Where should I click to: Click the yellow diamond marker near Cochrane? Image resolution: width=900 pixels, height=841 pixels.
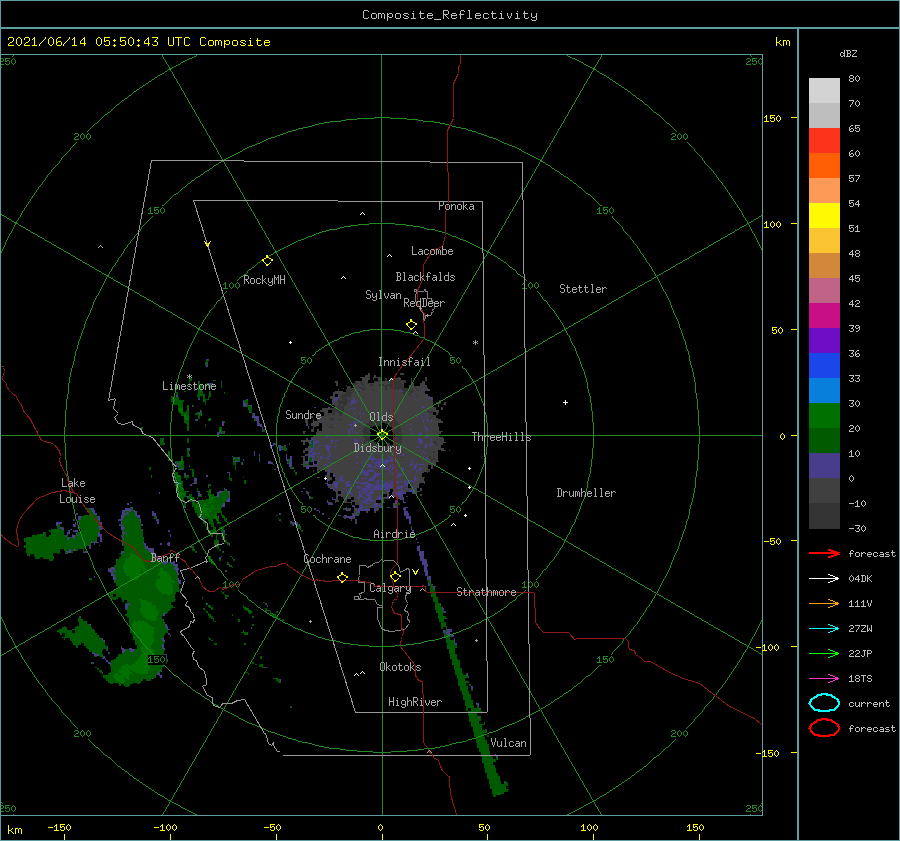click(x=342, y=577)
